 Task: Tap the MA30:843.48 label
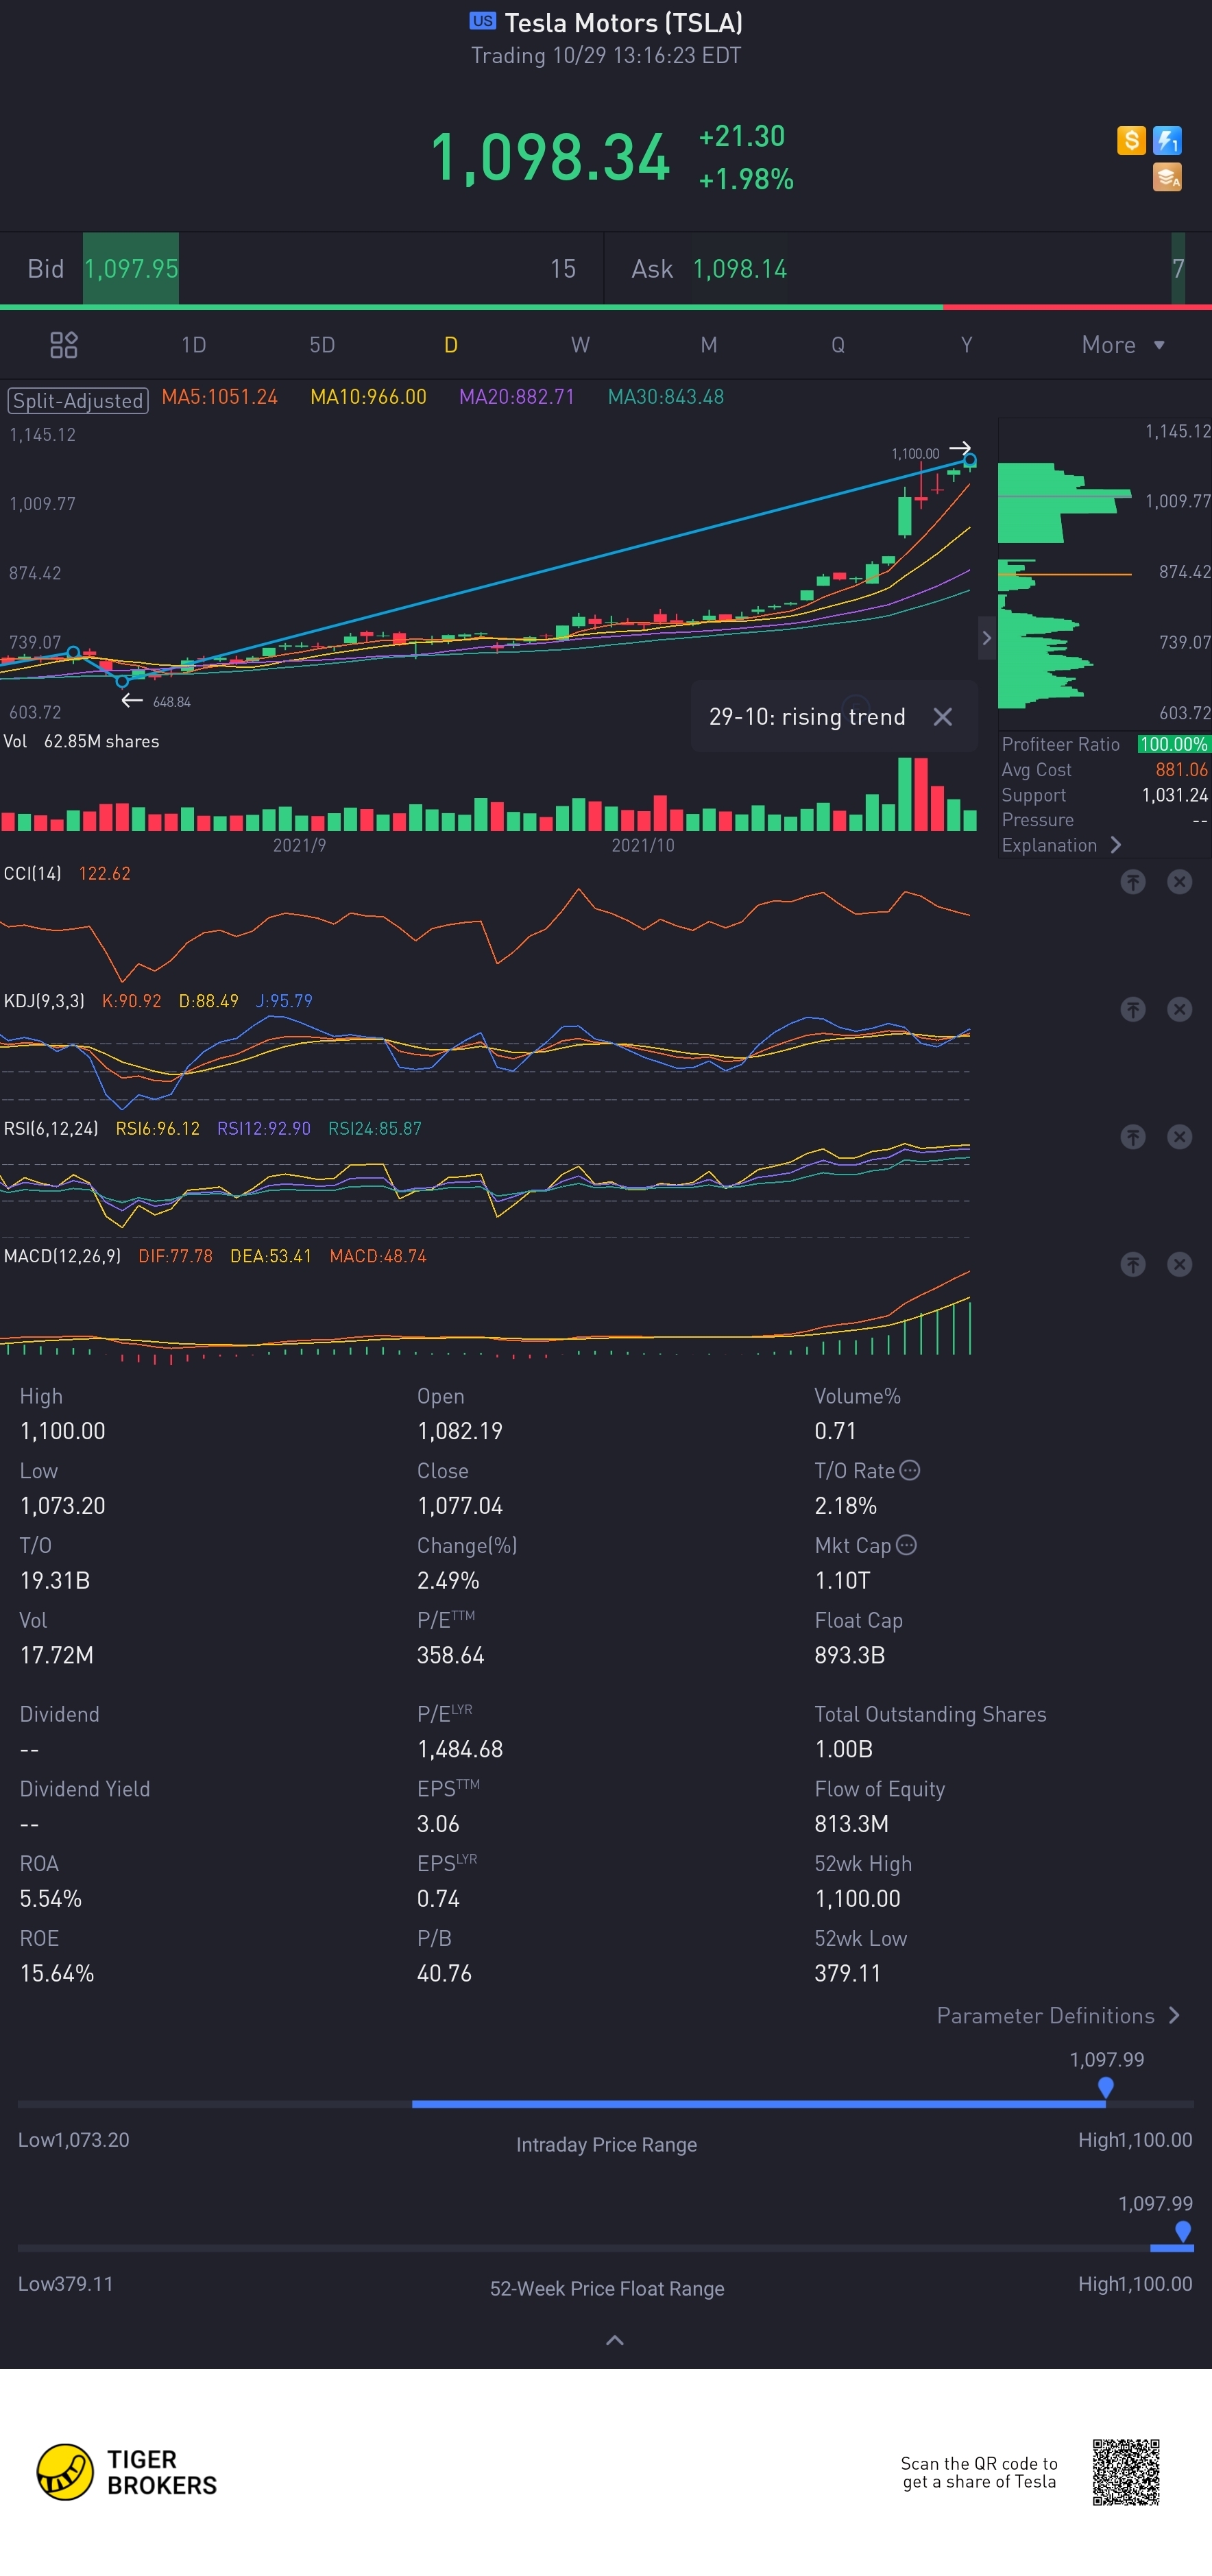click(665, 397)
